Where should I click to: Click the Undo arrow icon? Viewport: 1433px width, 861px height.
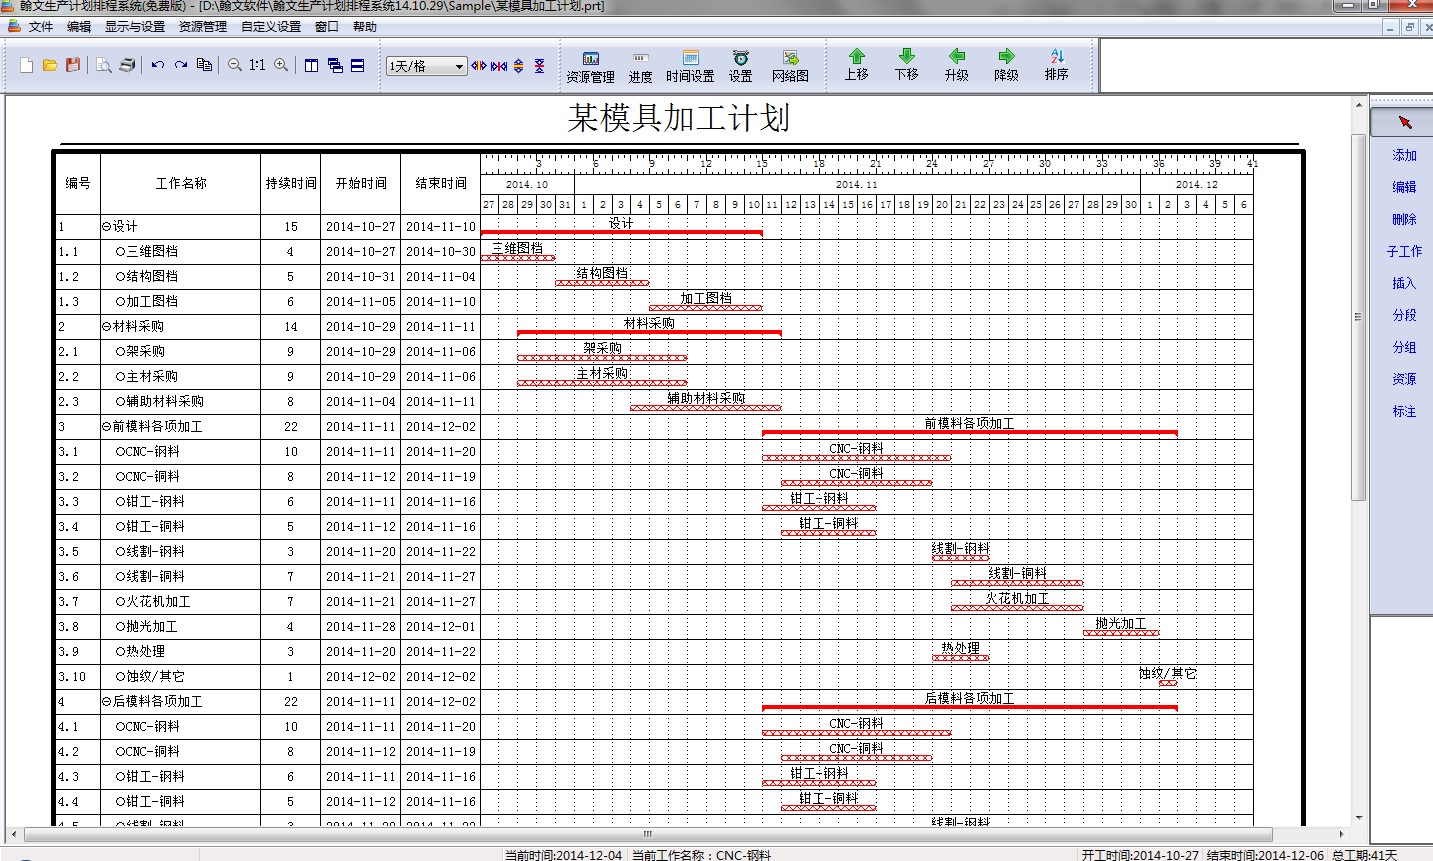(x=157, y=65)
